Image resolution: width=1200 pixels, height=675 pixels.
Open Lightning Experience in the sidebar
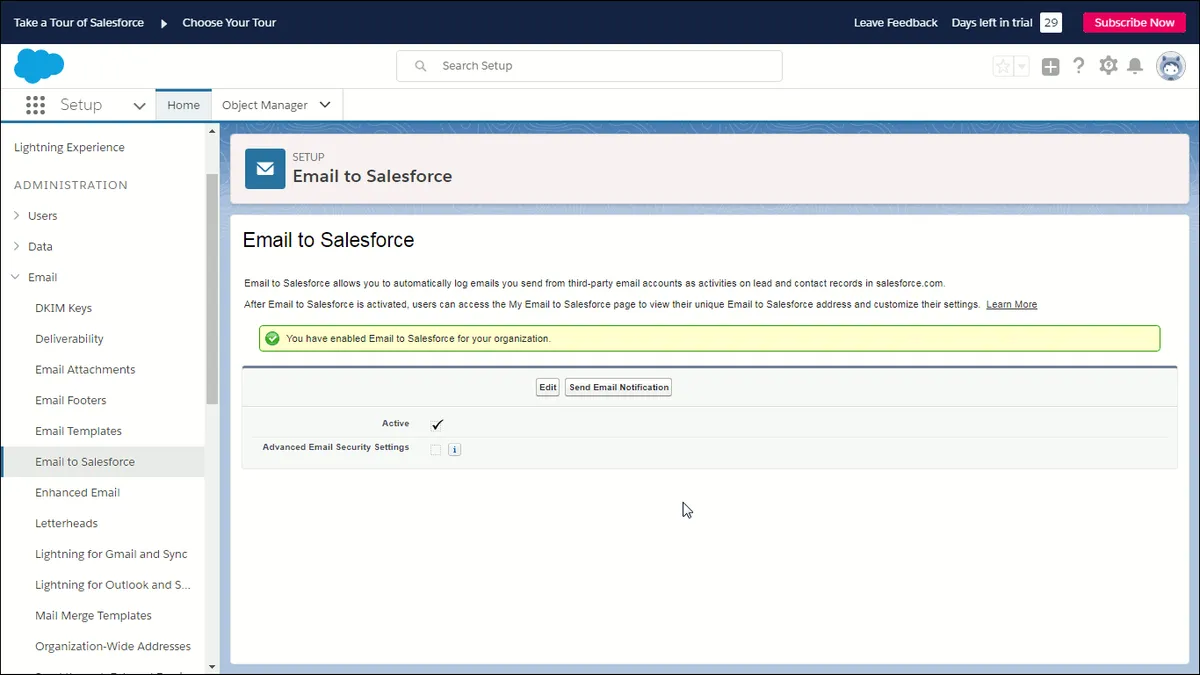point(69,148)
